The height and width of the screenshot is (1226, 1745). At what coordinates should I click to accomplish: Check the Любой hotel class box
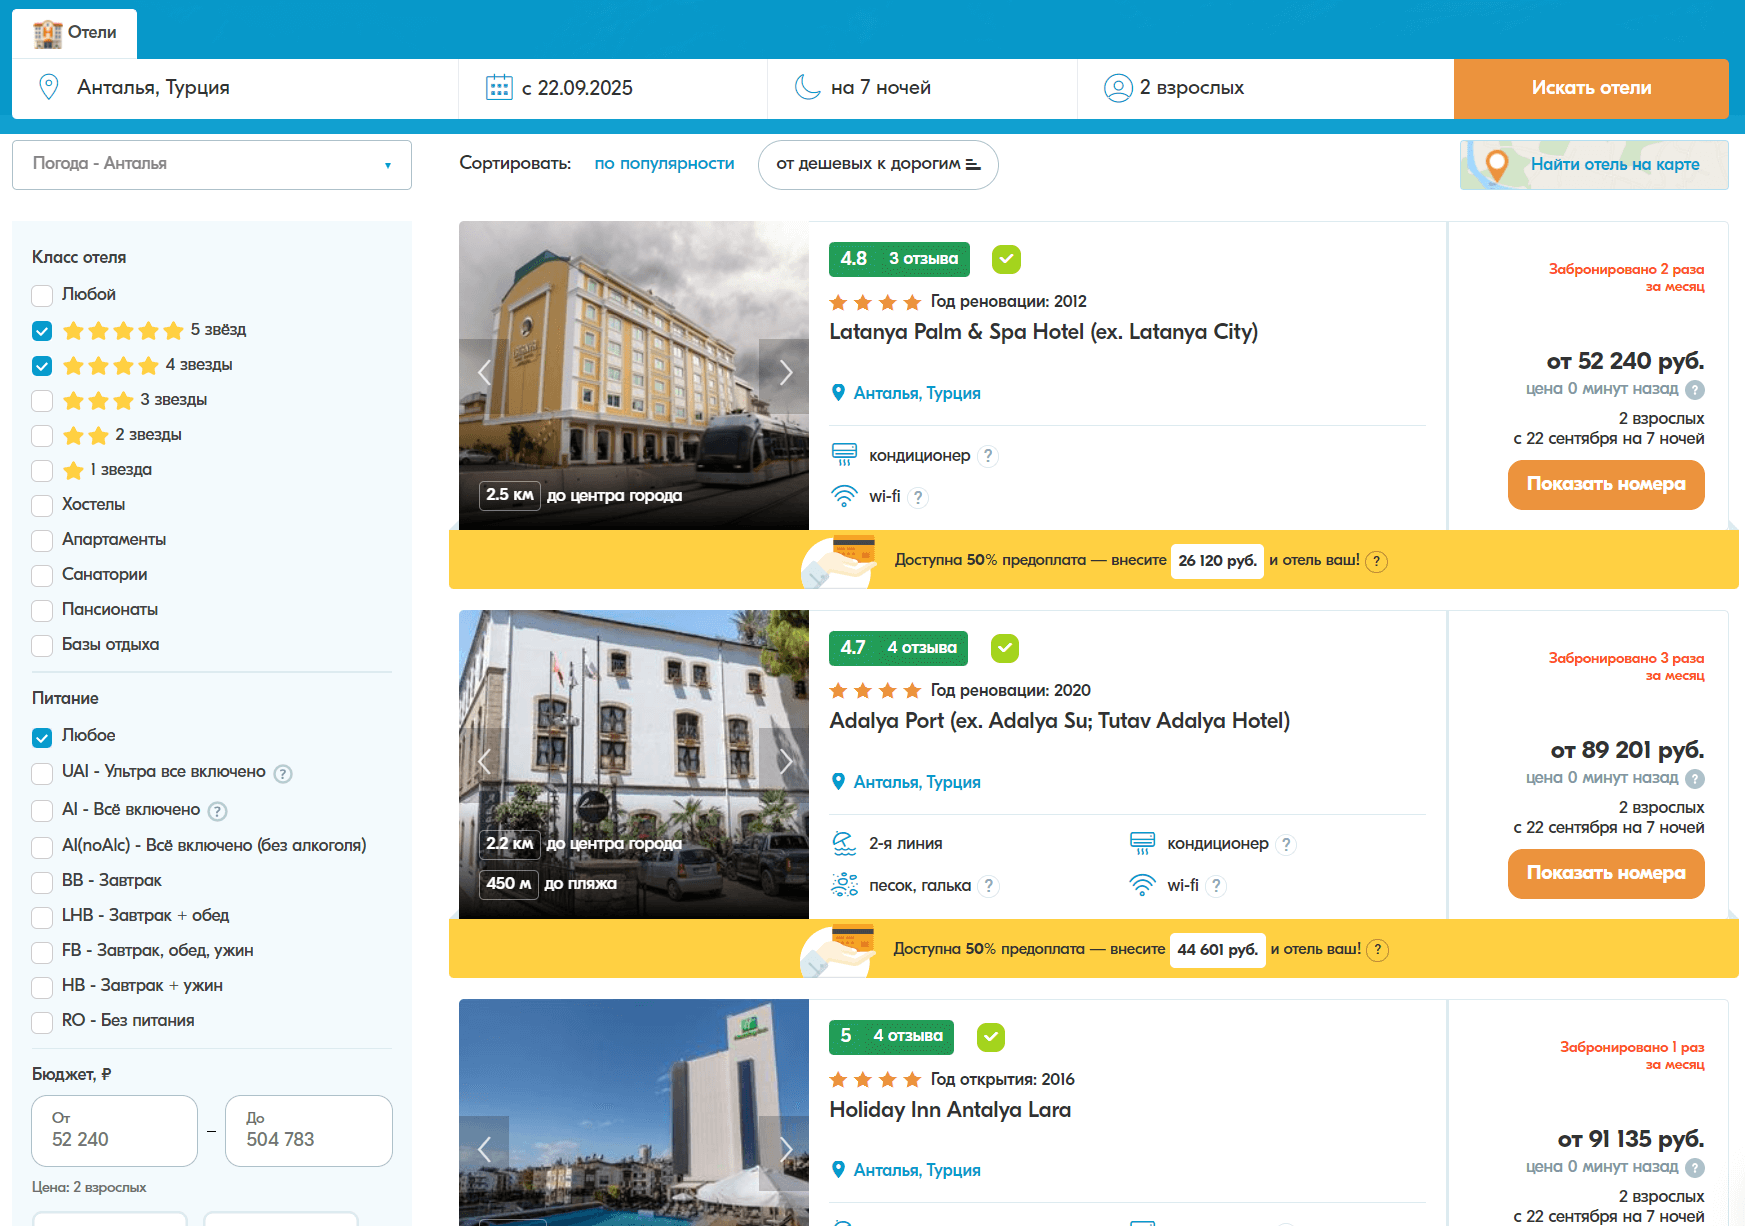pyautogui.click(x=42, y=296)
